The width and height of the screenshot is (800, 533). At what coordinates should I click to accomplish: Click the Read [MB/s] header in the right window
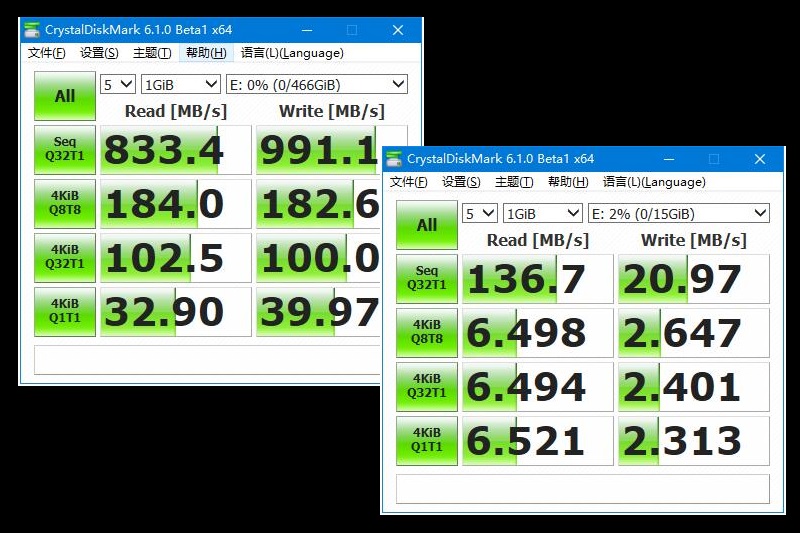tap(538, 240)
